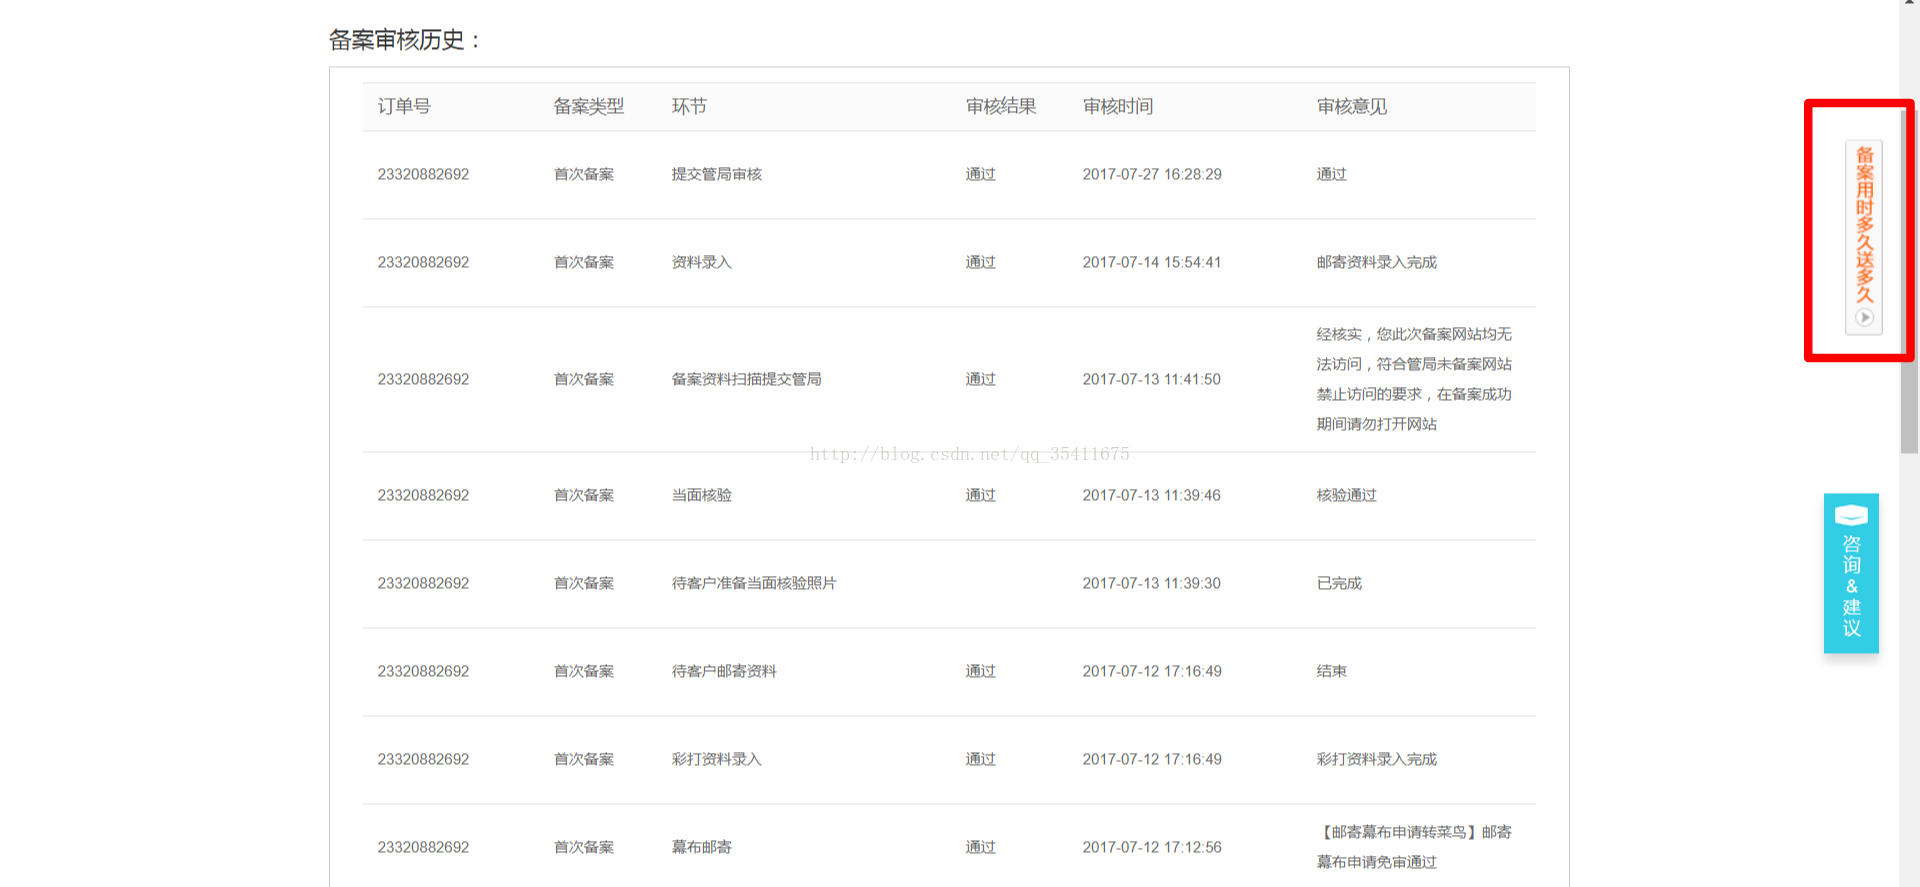
Task: Click the 审核意见 column header
Action: tap(1352, 106)
